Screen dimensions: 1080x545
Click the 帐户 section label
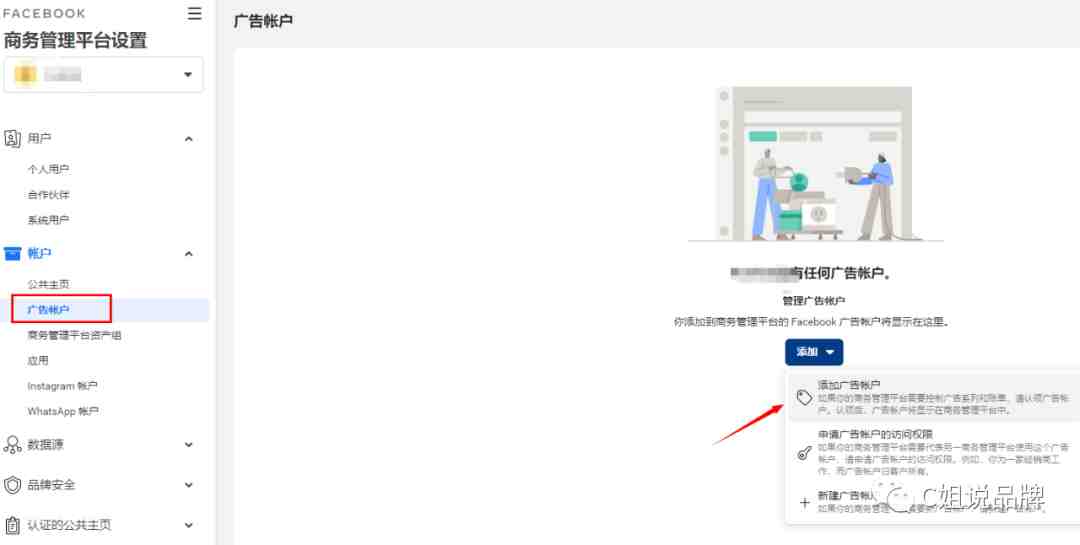coord(39,254)
